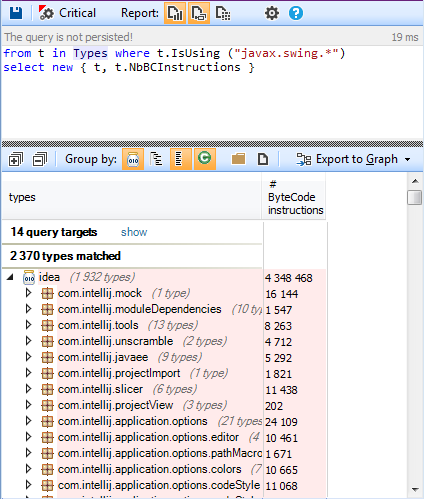Click "14 query targets" text

click(x=54, y=232)
